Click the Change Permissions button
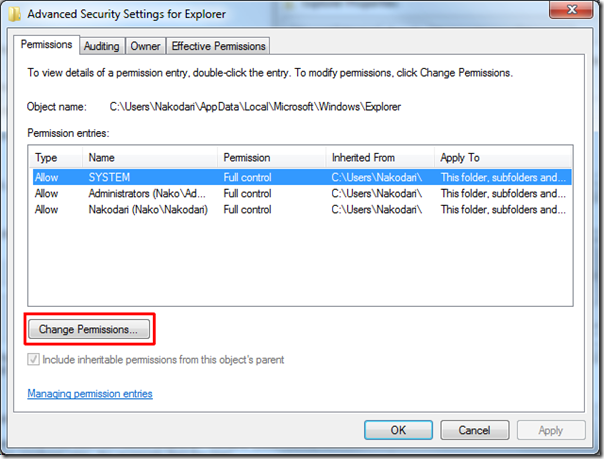The height and width of the screenshot is (459, 604). pyautogui.click(x=90, y=328)
